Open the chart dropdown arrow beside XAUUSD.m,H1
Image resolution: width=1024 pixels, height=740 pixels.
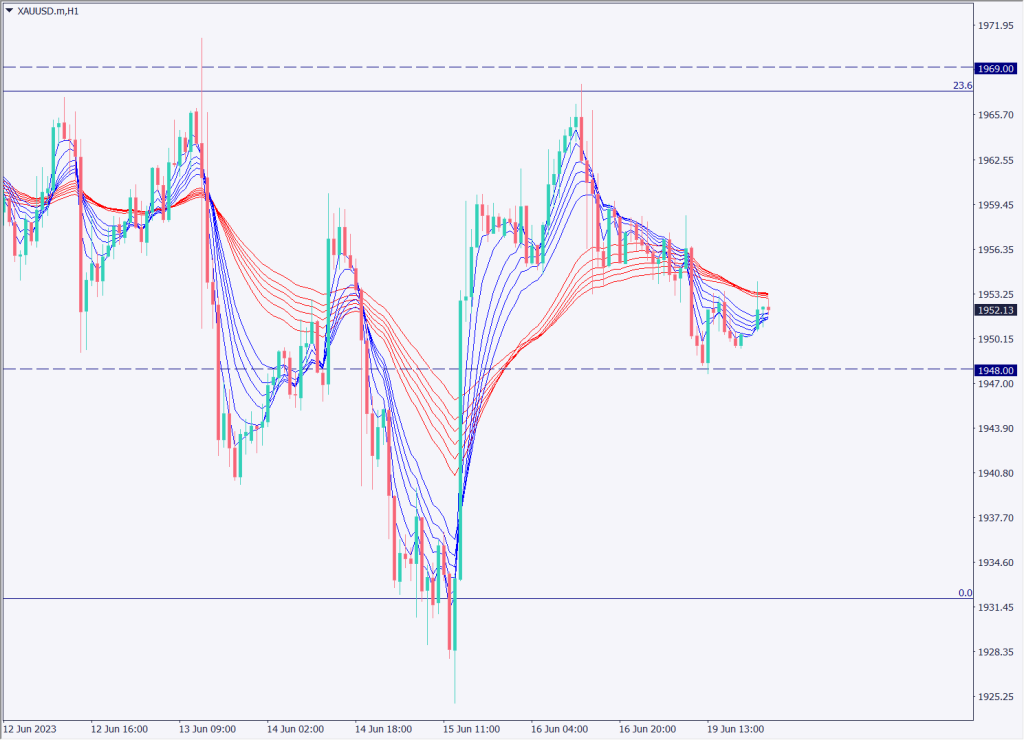tap(9, 9)
